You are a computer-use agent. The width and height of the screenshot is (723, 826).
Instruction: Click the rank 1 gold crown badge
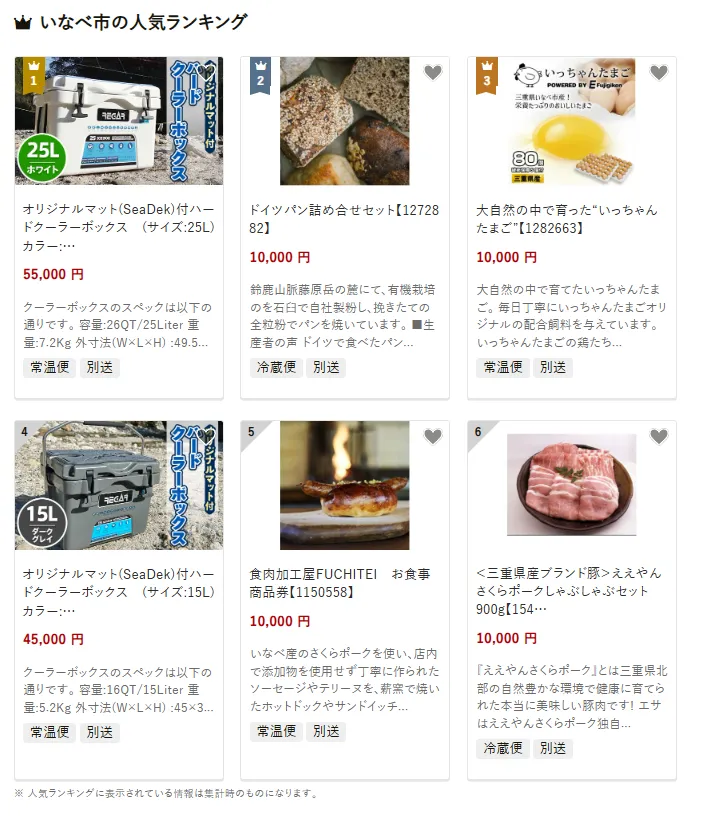(x=34, y=75)
